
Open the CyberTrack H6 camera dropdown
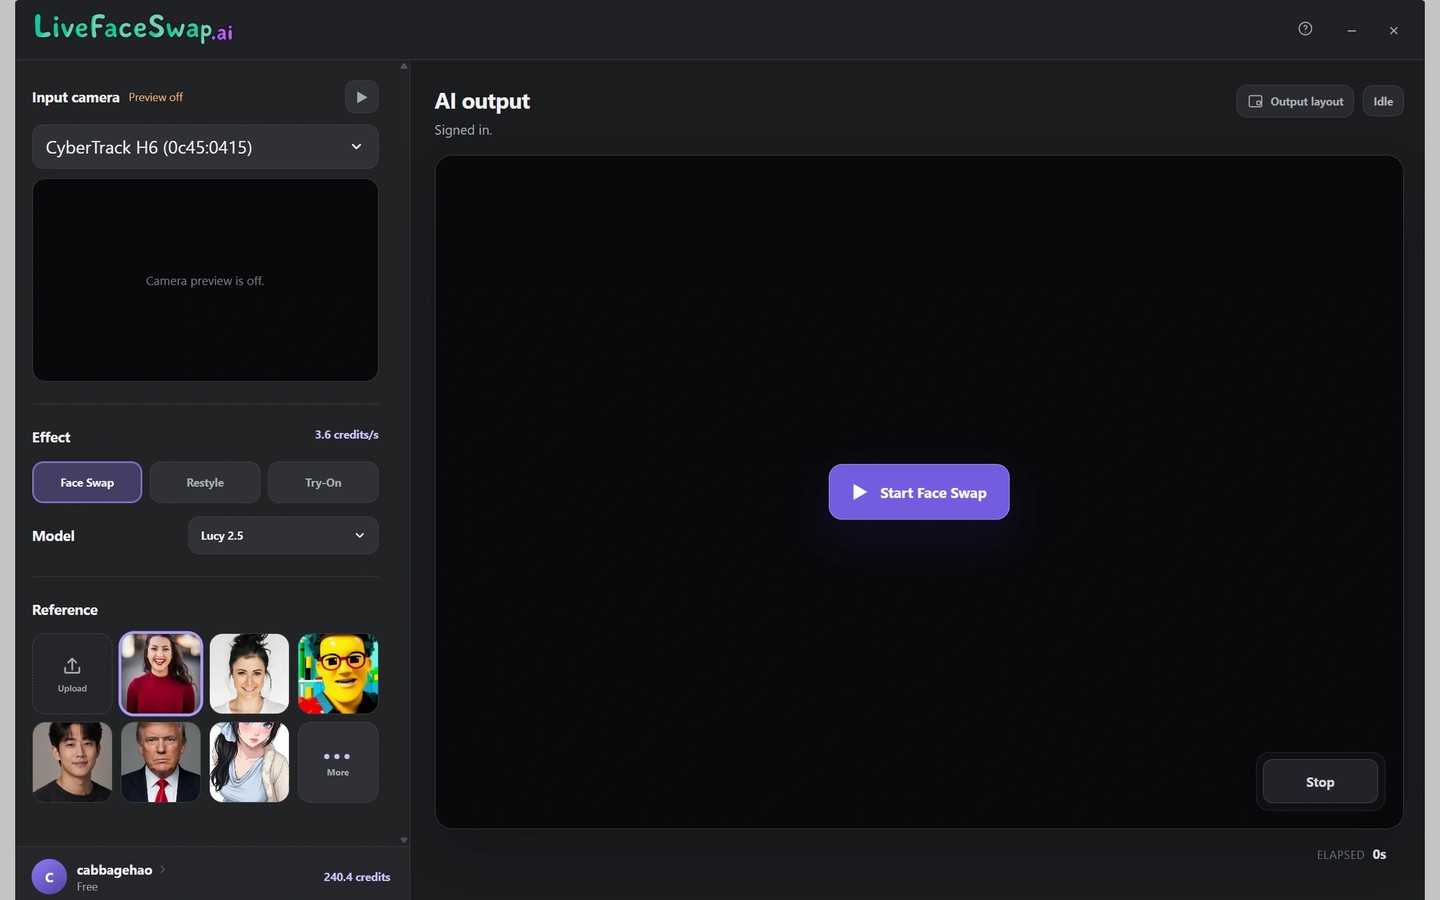click(x=205, y=147)
